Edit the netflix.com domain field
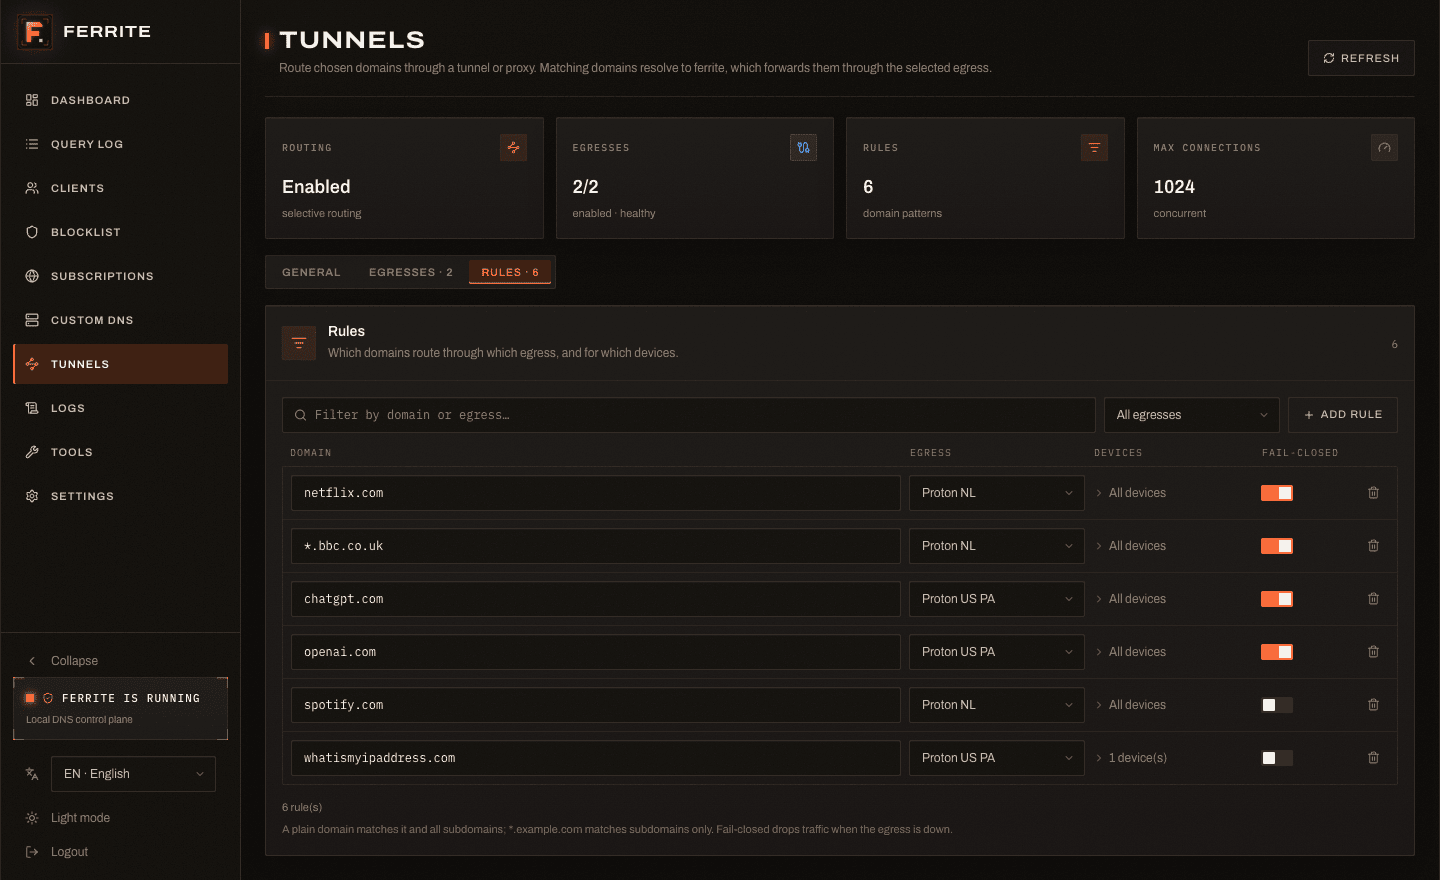Viewport: 1440px width, 880px height. tap(596, 493)
